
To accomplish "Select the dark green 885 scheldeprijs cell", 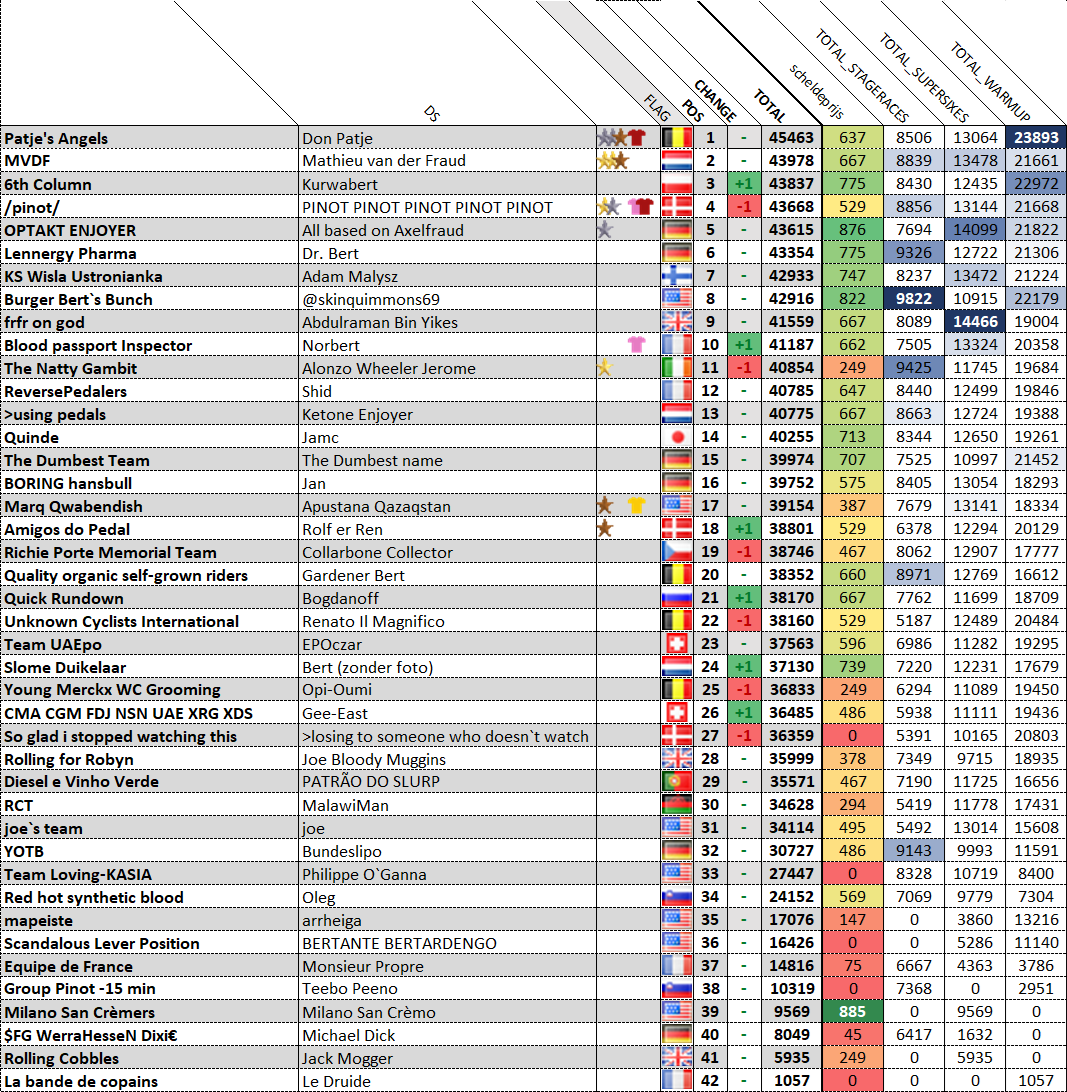I will (852, 1011).
